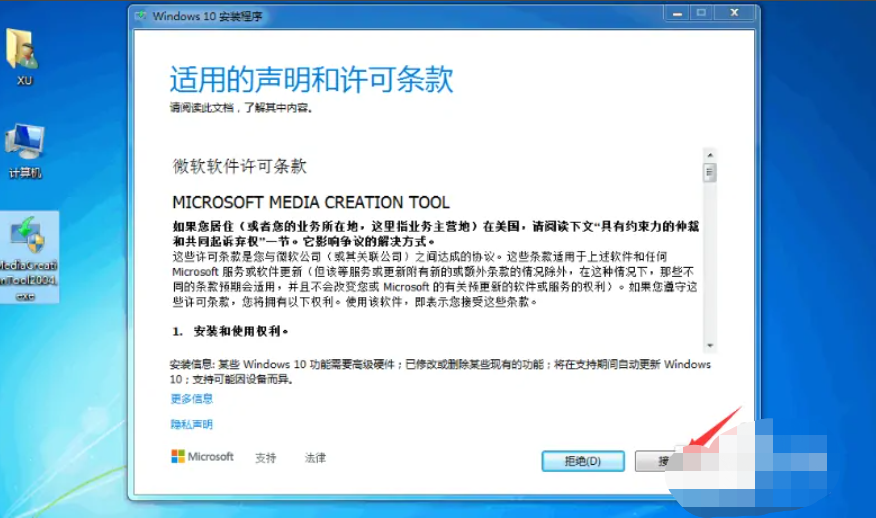Click the Microsoft logo in the footer

point(202,457)
